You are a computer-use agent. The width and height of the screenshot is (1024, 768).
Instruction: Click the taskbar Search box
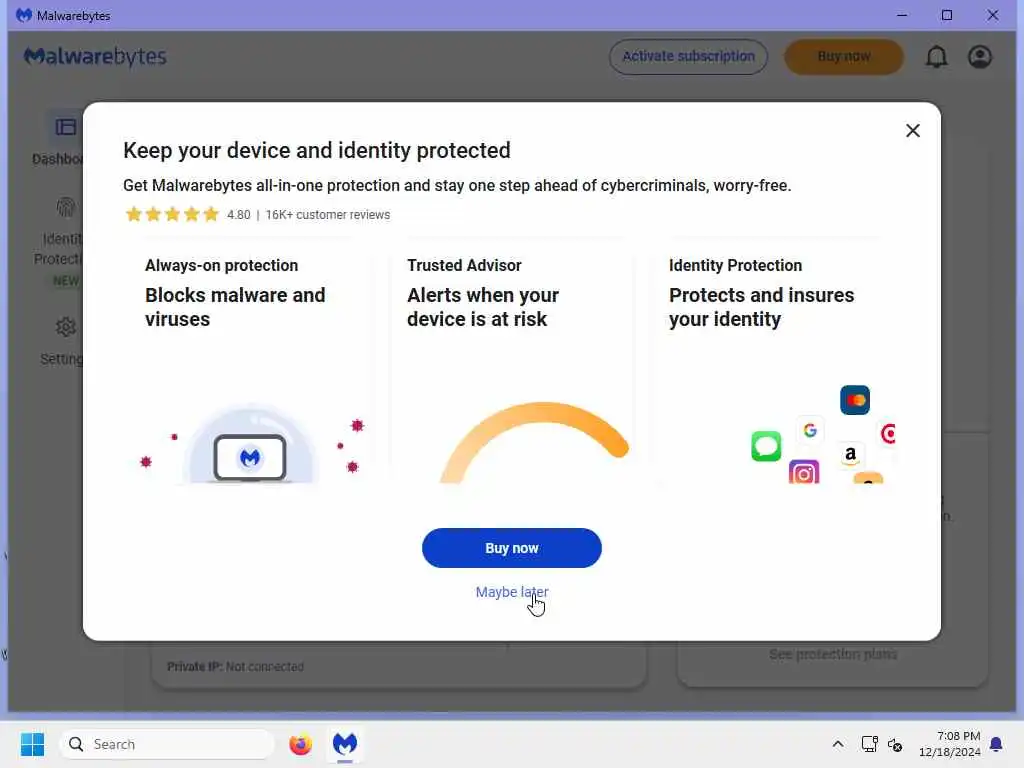point(167,744)
